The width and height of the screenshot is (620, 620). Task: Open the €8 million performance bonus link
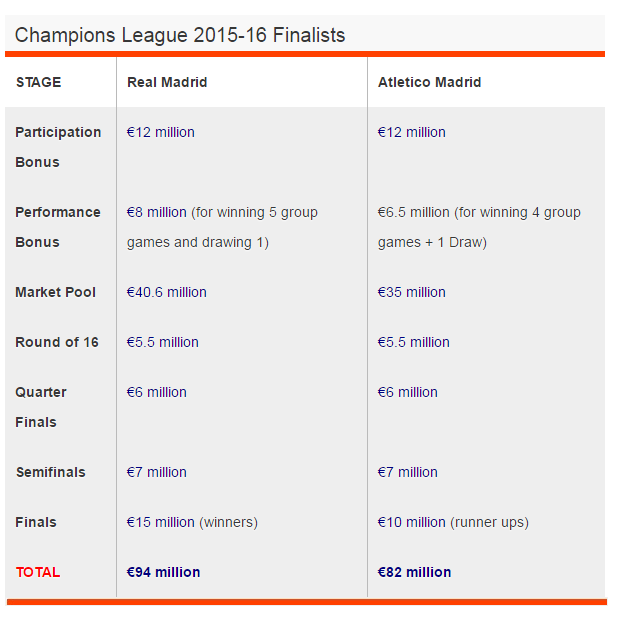pyautogui.click(x=157, y=212)
